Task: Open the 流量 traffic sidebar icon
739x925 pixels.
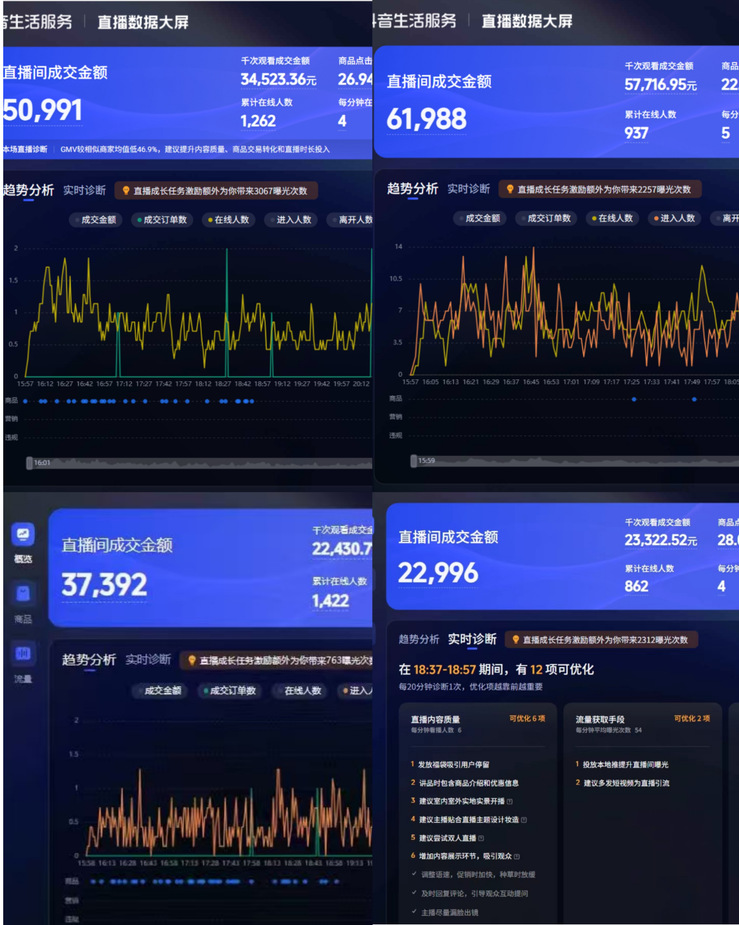Action: (23, 653)
